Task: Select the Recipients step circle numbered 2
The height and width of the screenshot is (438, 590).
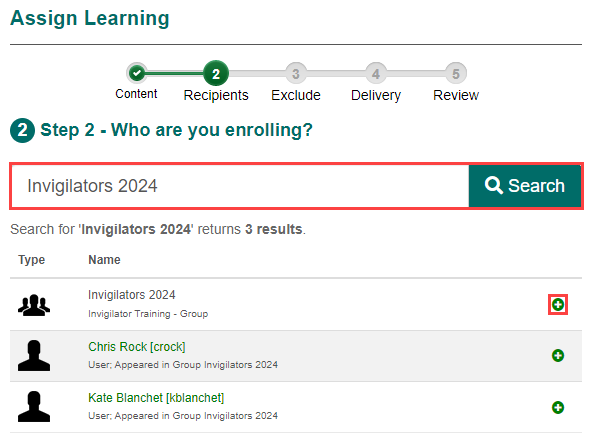Action: click(216, 73)
